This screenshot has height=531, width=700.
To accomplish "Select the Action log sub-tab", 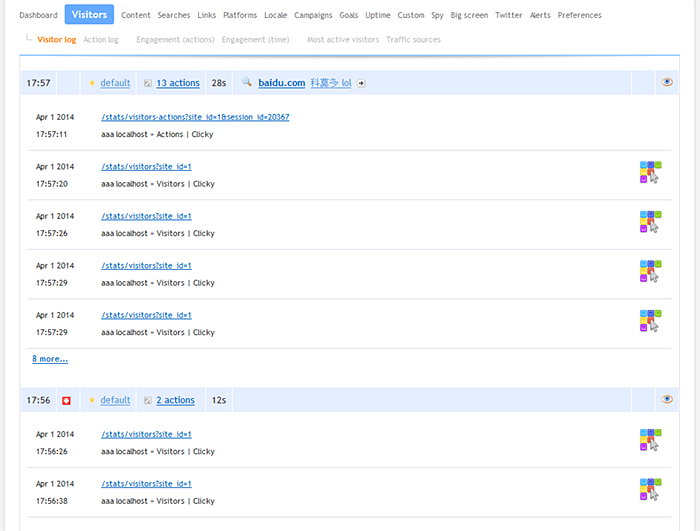I will 101,40.
